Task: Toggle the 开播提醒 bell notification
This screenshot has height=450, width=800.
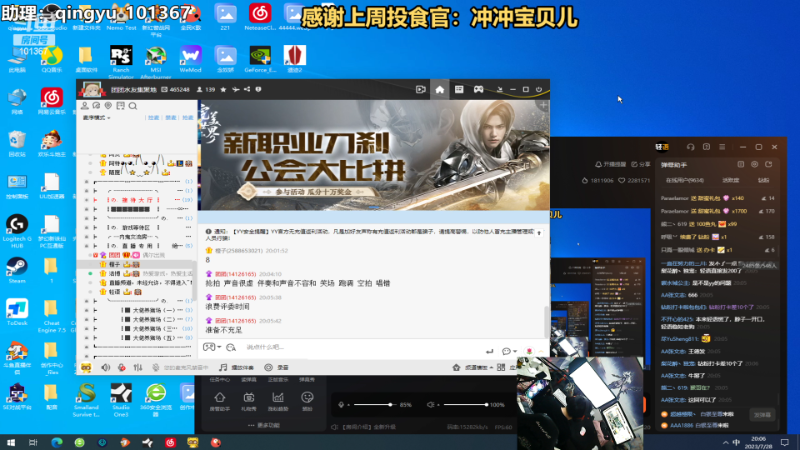Action: [x=610, y=164]
